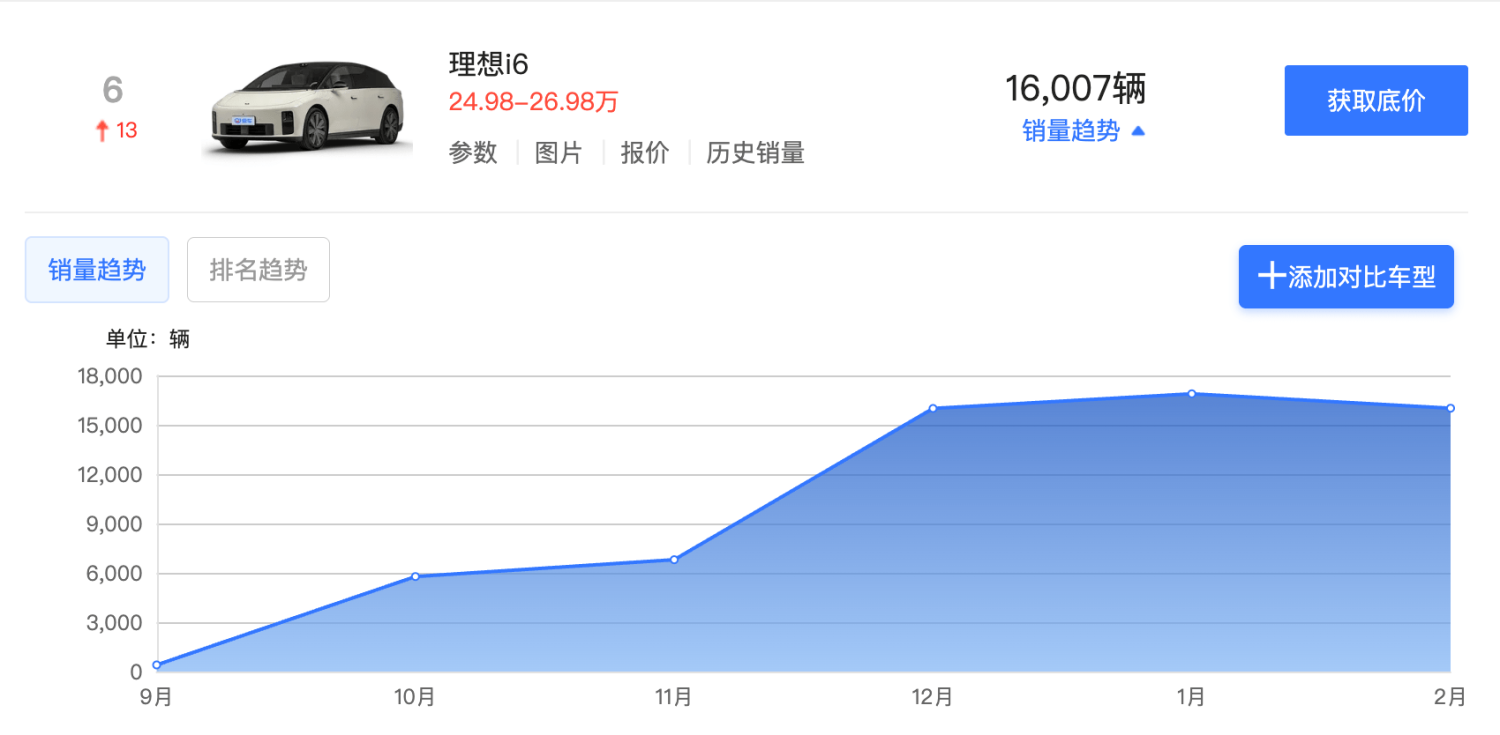Click the blue triangle arrow beside 销量趋势
Viewport: 1500px width, 735px height.
point(1137,131)
